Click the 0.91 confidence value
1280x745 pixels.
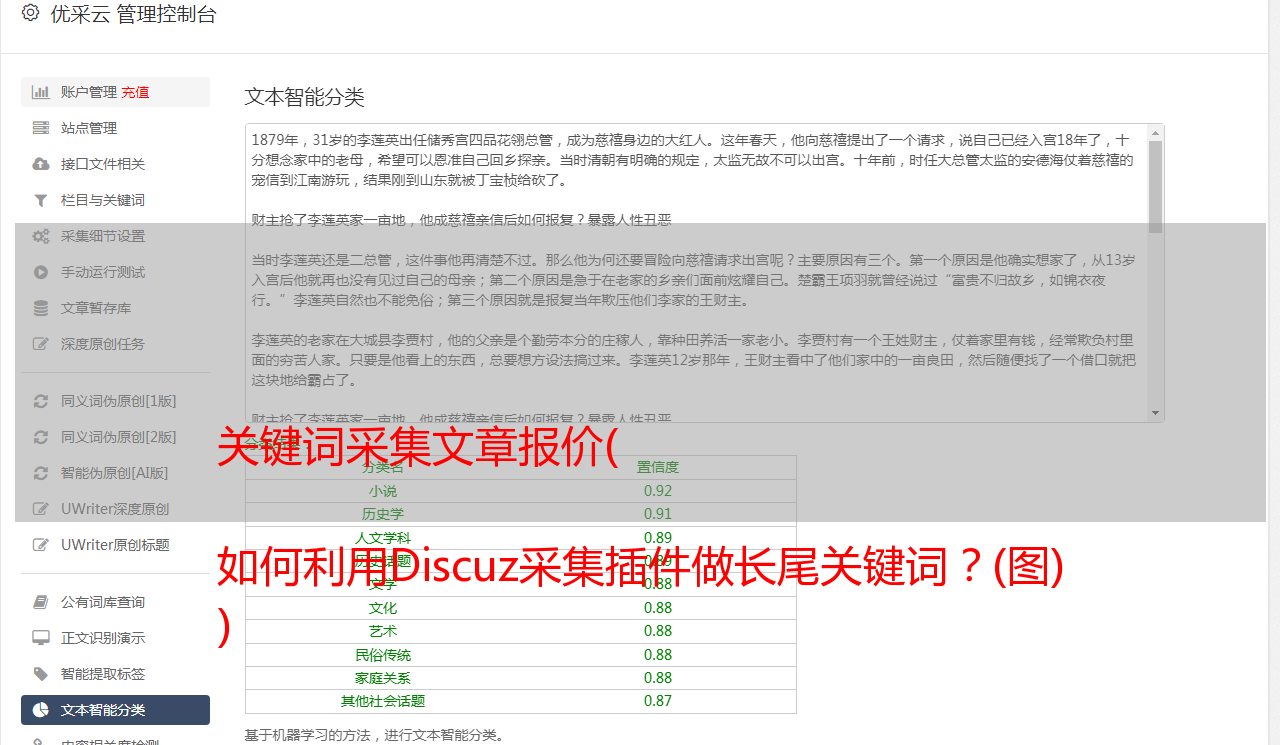[658, 514]
